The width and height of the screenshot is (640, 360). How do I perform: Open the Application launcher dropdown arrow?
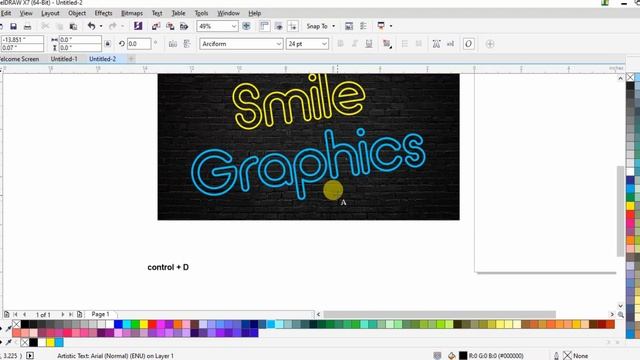coord(391,26)
